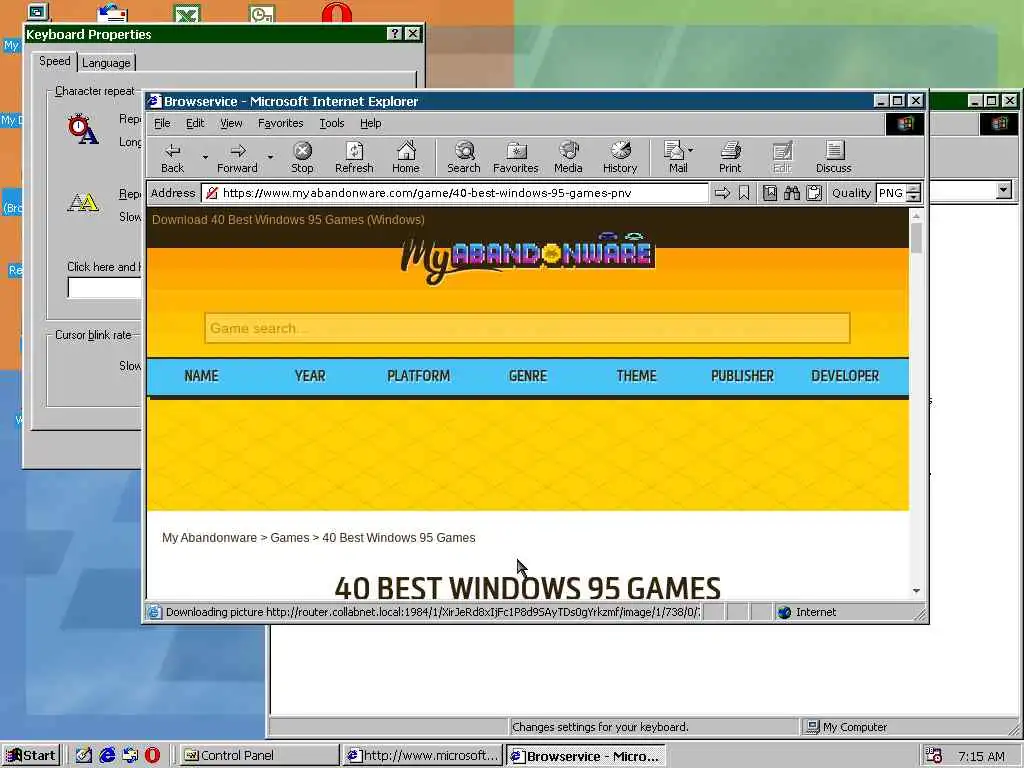Open the Excel desktop icon

(x=187, y=13)
